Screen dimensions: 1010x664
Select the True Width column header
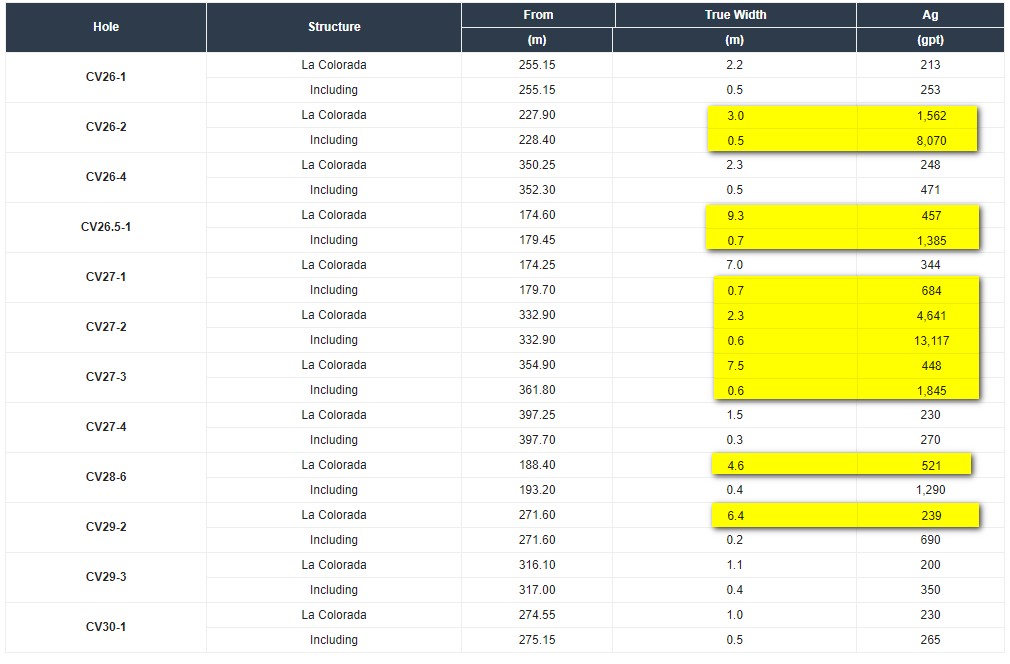click(736, 15)
